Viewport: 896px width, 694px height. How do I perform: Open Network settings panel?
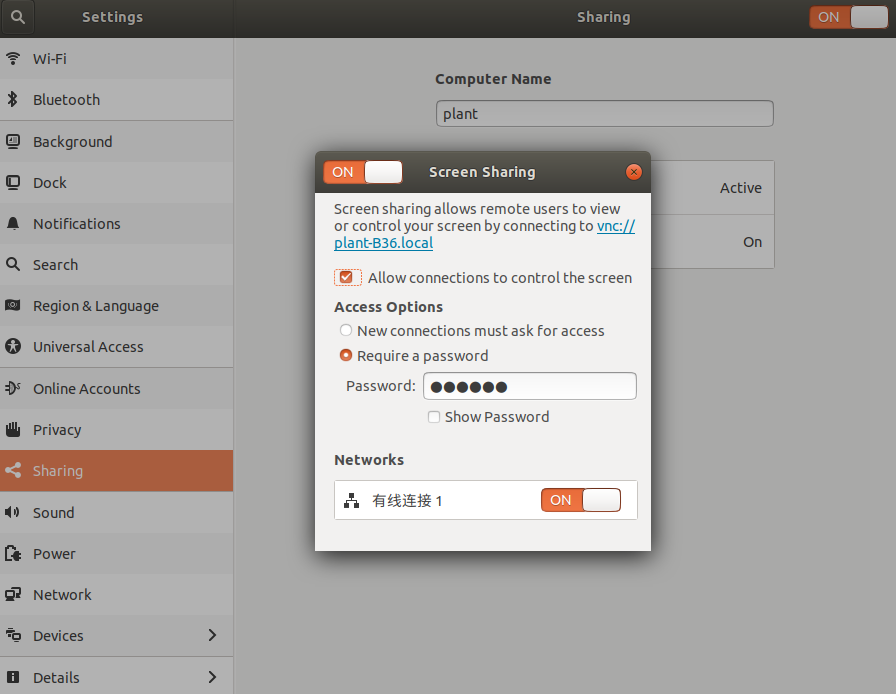click(117, 595)
